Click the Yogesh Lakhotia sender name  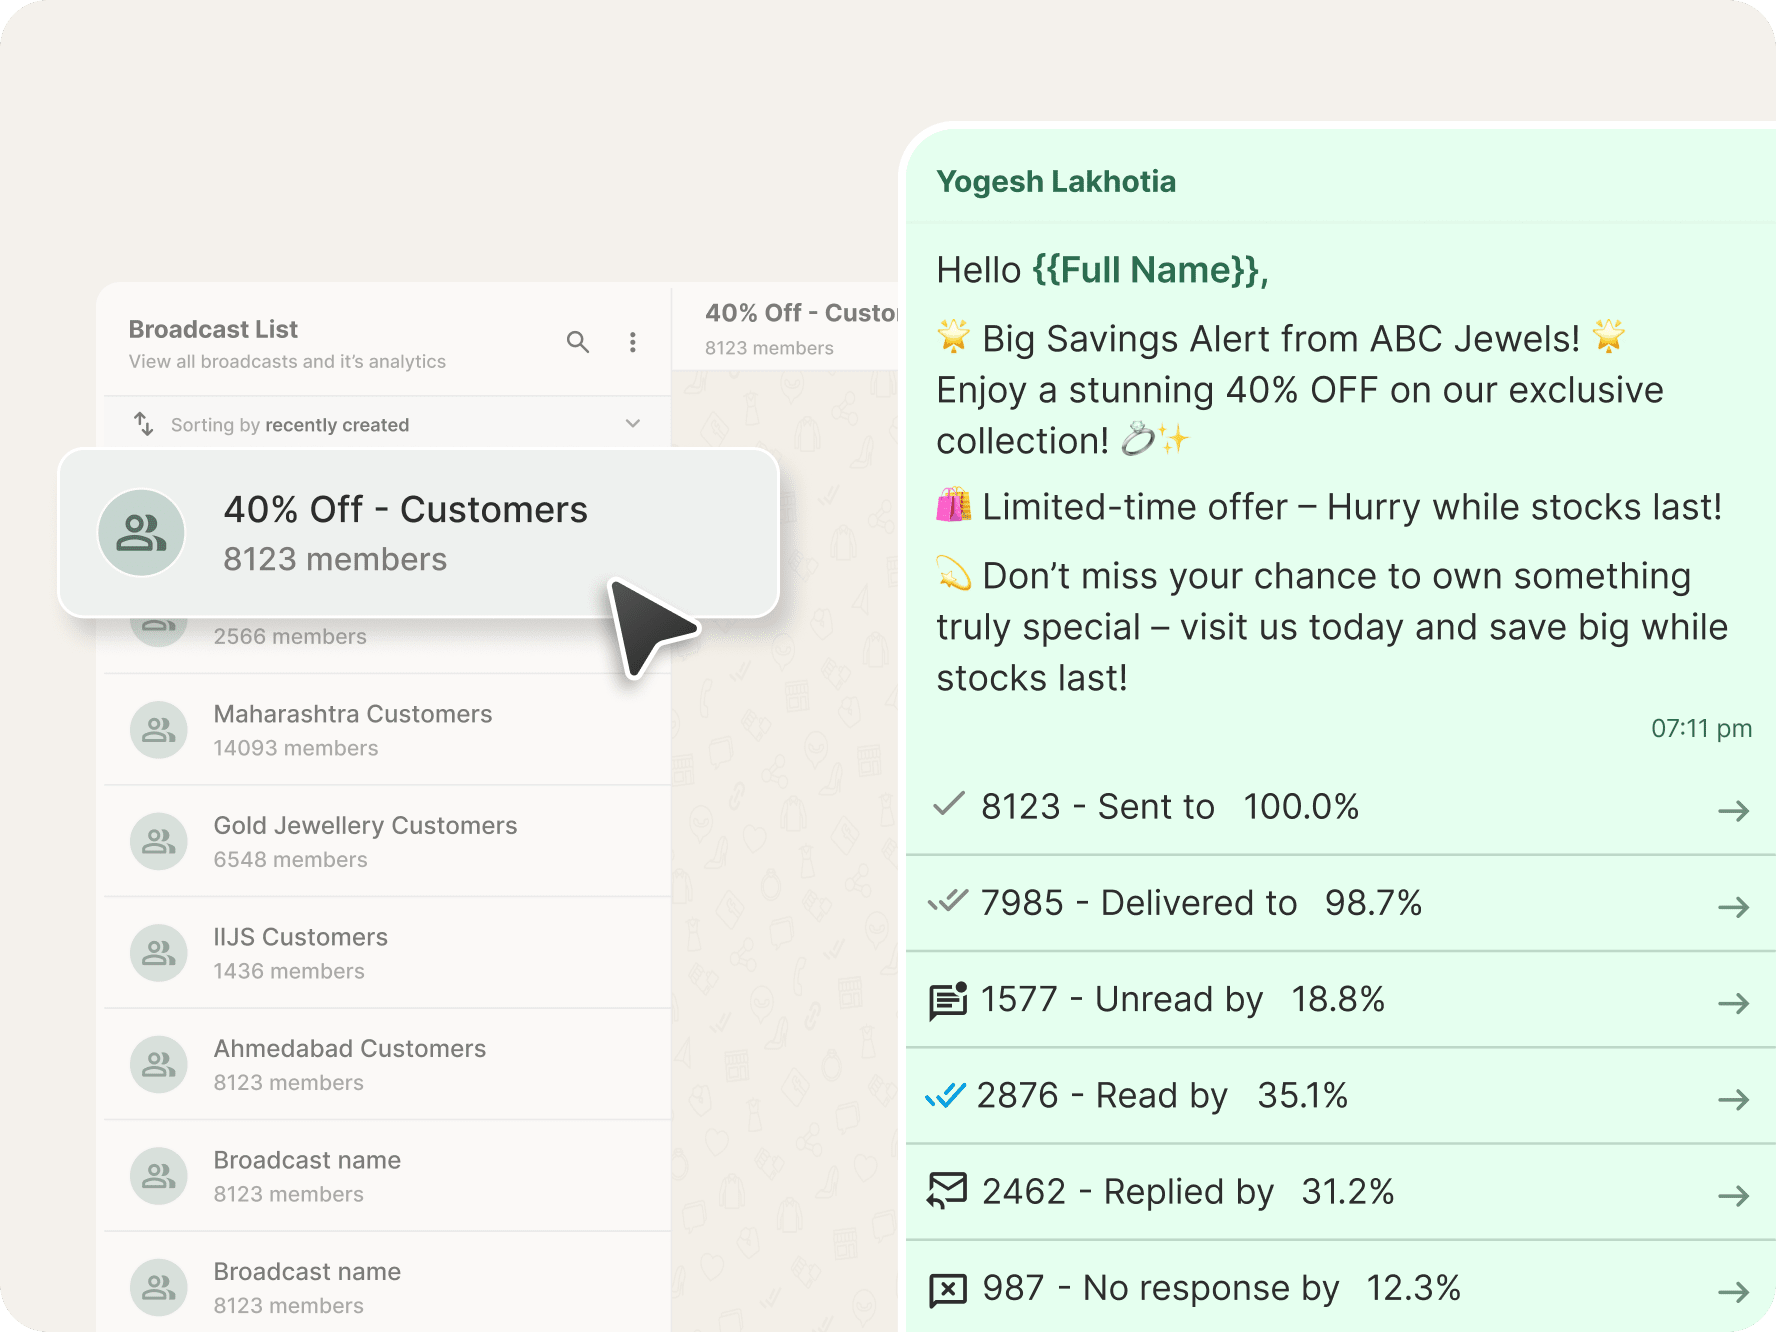[x=1055, y=182]
